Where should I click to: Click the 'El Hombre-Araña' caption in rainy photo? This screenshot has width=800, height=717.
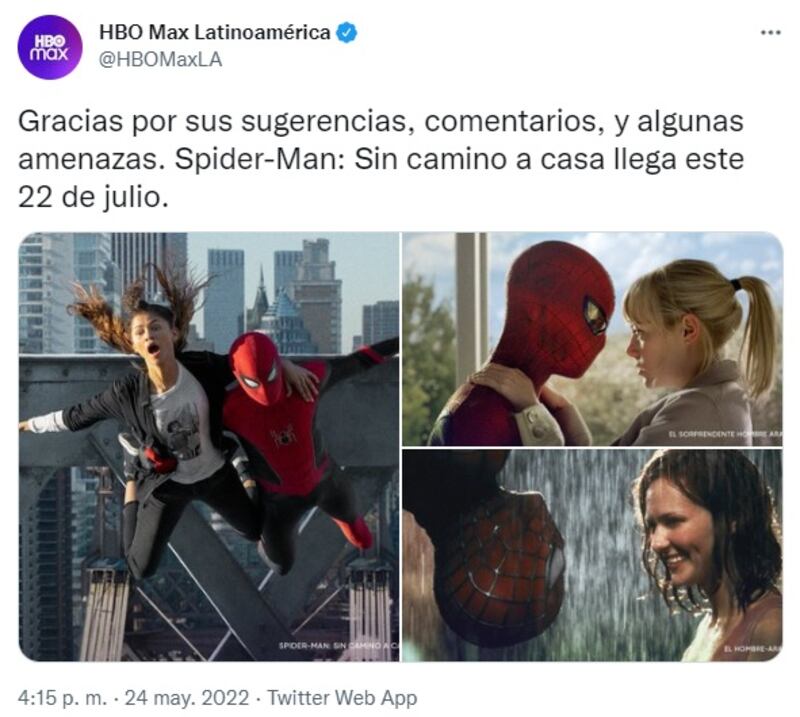(753, 649)
